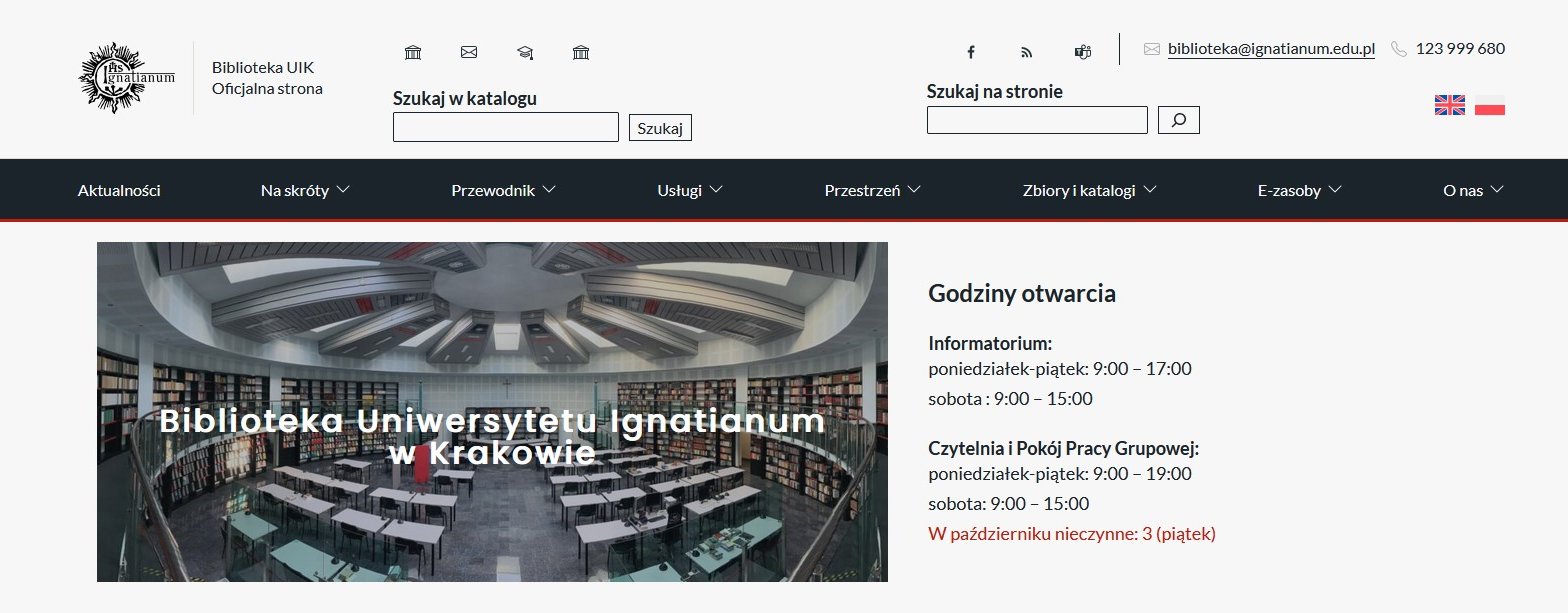Image resolution: width=1568 pixels, height=613 pixels.
Task: Open the envelope icon beside the graduation cap
Action: coord(469,52)
